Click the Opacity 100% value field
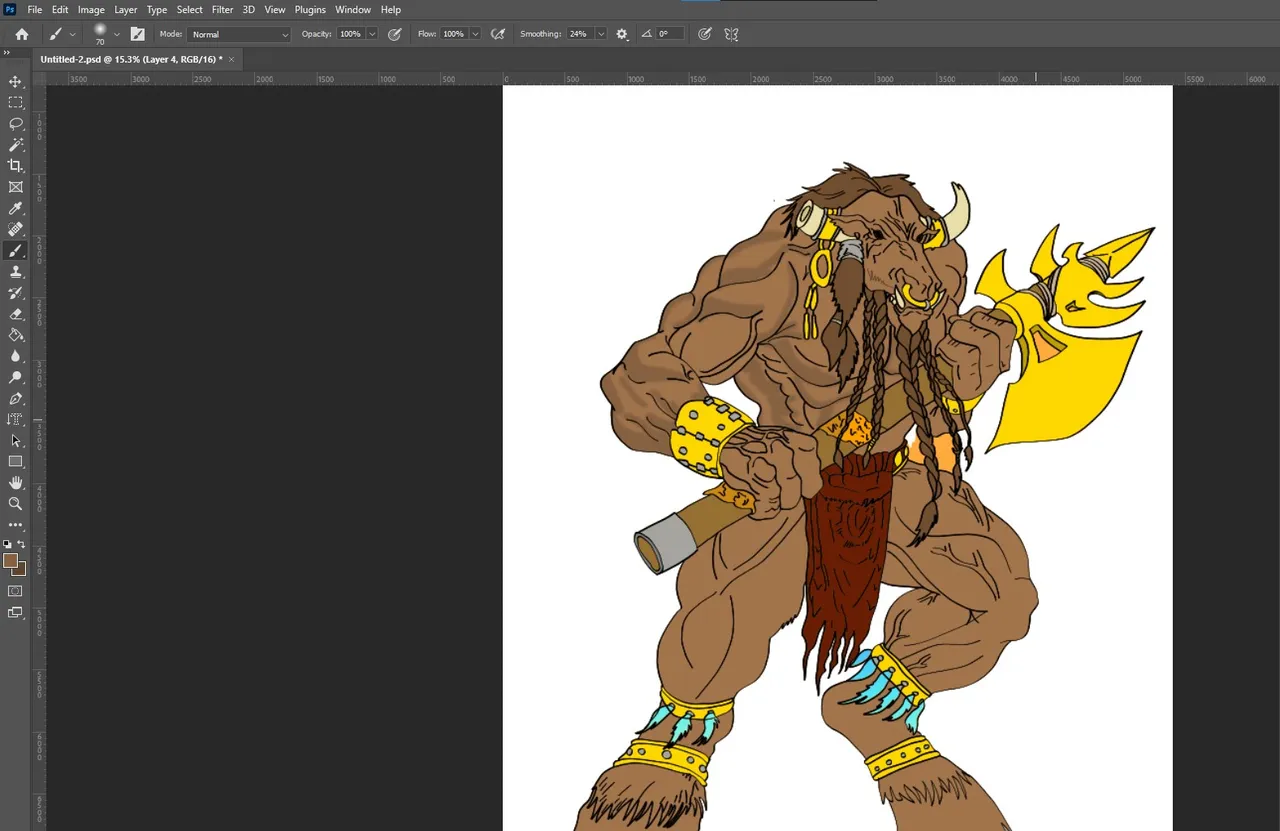Screen dimensions: 1280x831 (350, 34)
